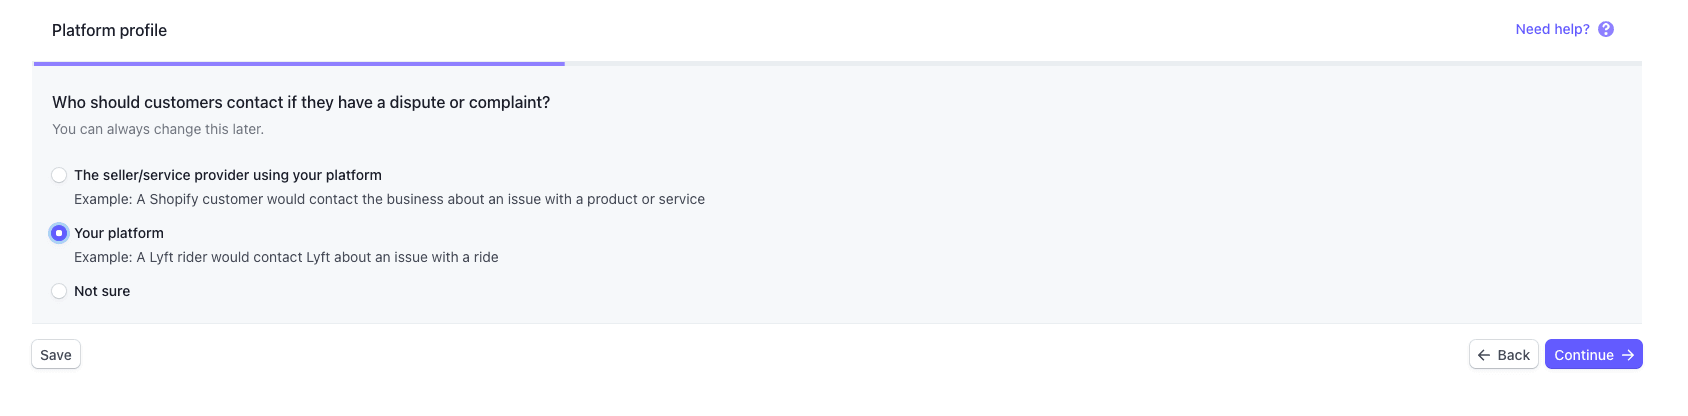Go back using the Back button text
The width and height of the screenshot is (1688, 416).
pyautogui.click(x=1513, y=355)
